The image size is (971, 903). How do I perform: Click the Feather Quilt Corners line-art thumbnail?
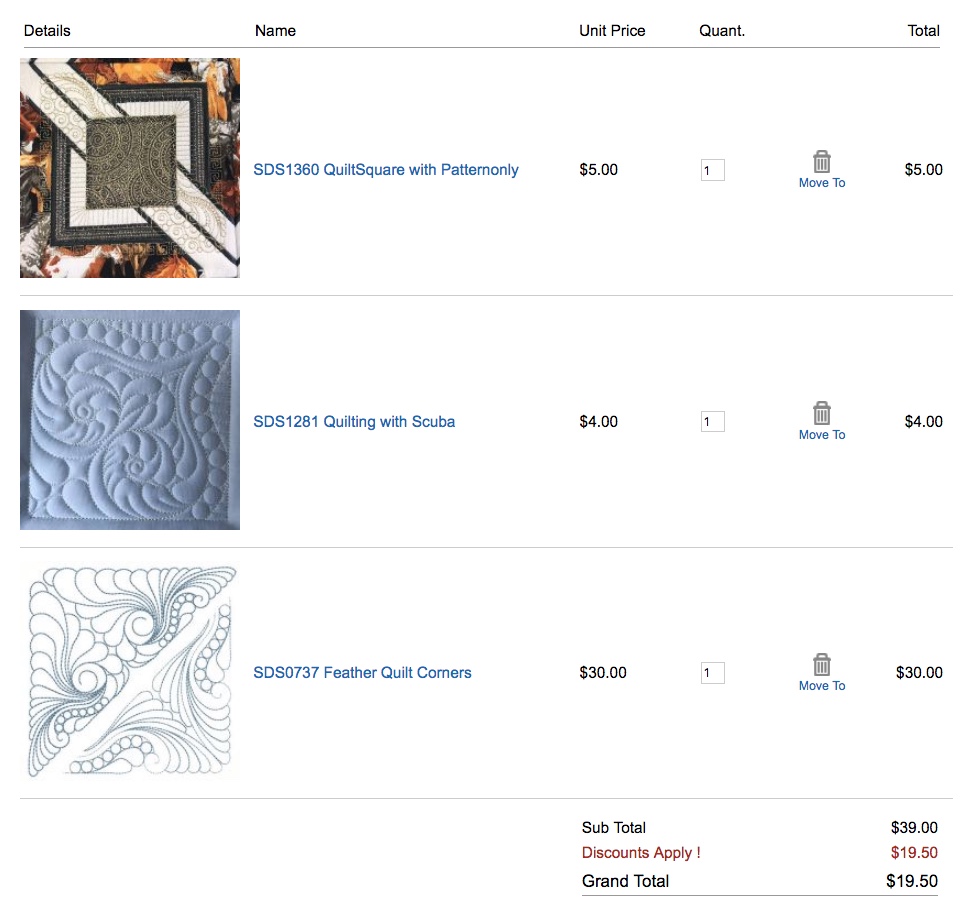[130, 672]
